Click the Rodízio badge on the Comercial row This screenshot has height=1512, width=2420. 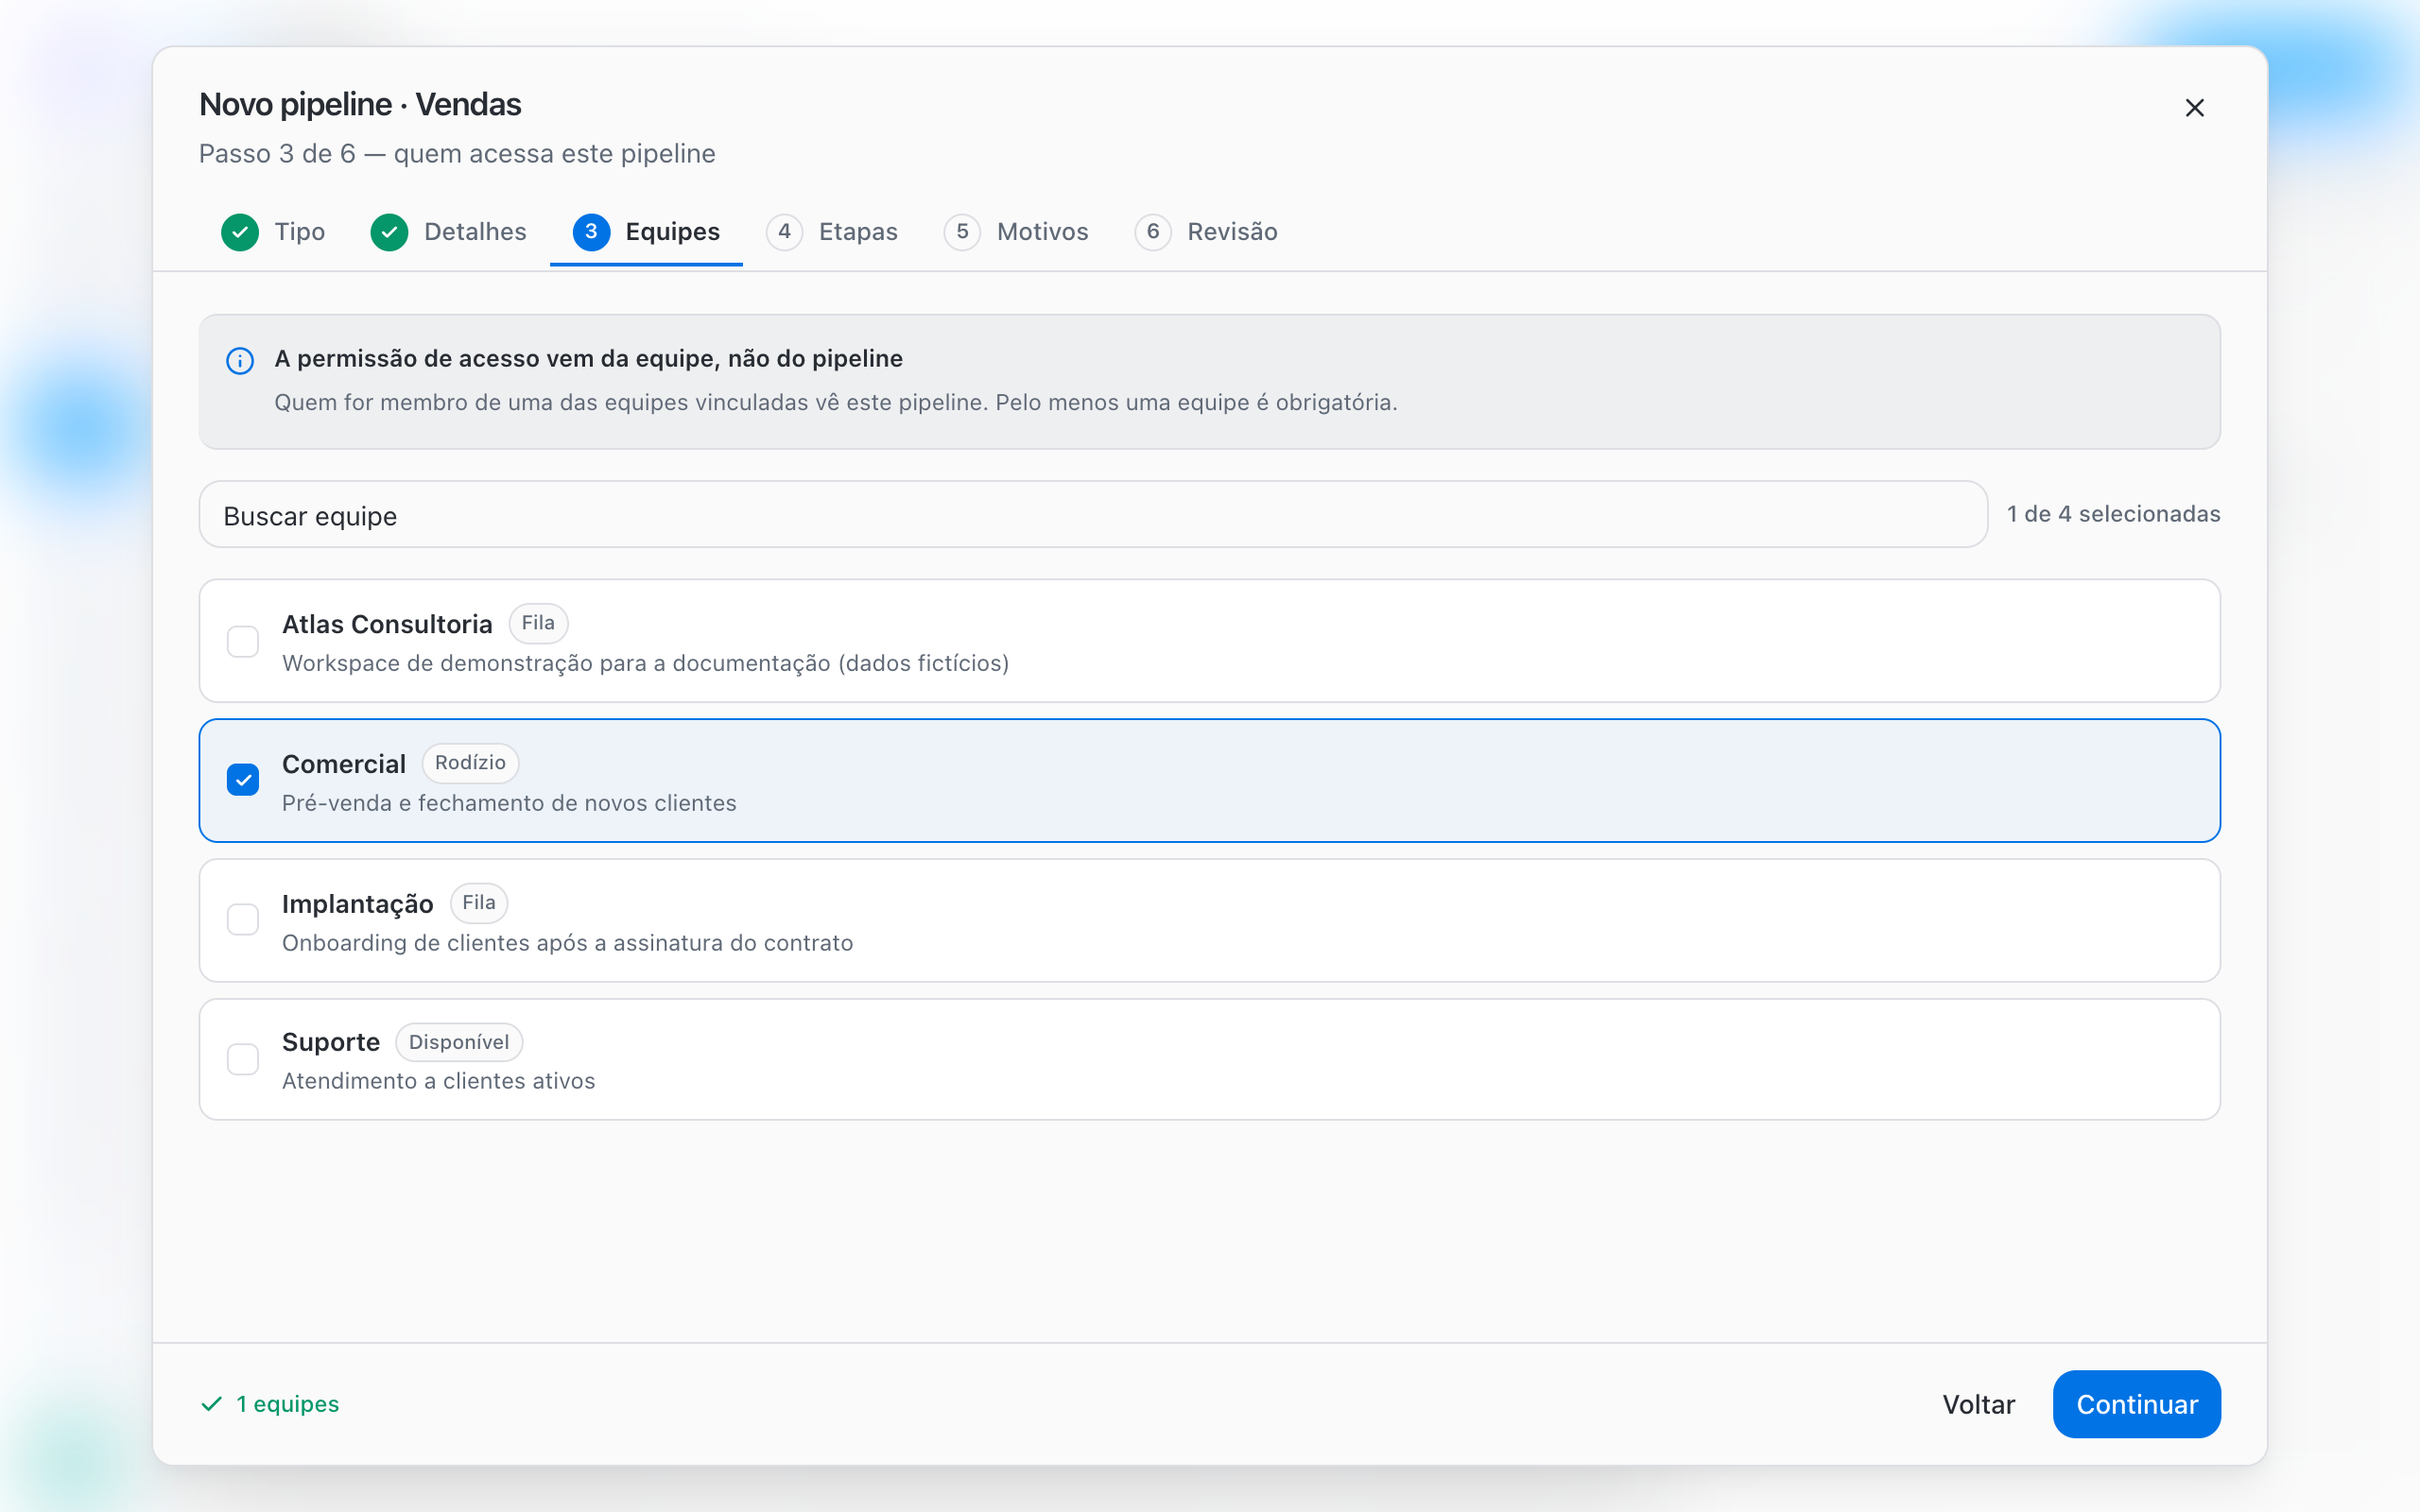pyautogui.click(x=470, y=763)
